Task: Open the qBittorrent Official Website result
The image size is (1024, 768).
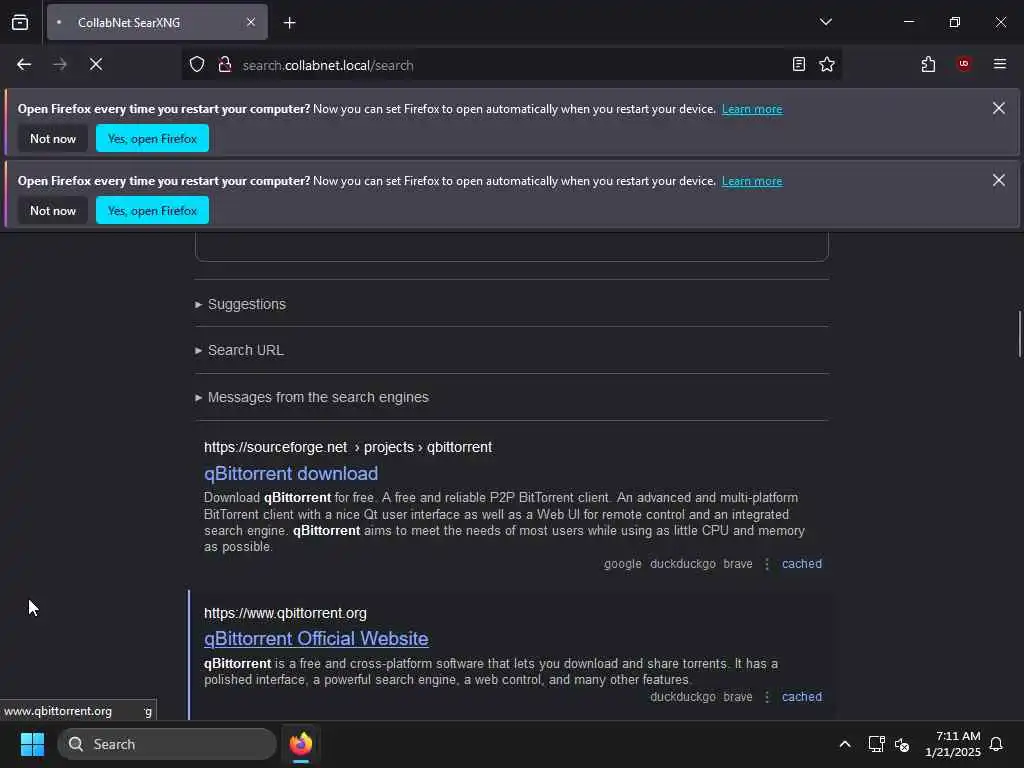Action: [316, 639]
